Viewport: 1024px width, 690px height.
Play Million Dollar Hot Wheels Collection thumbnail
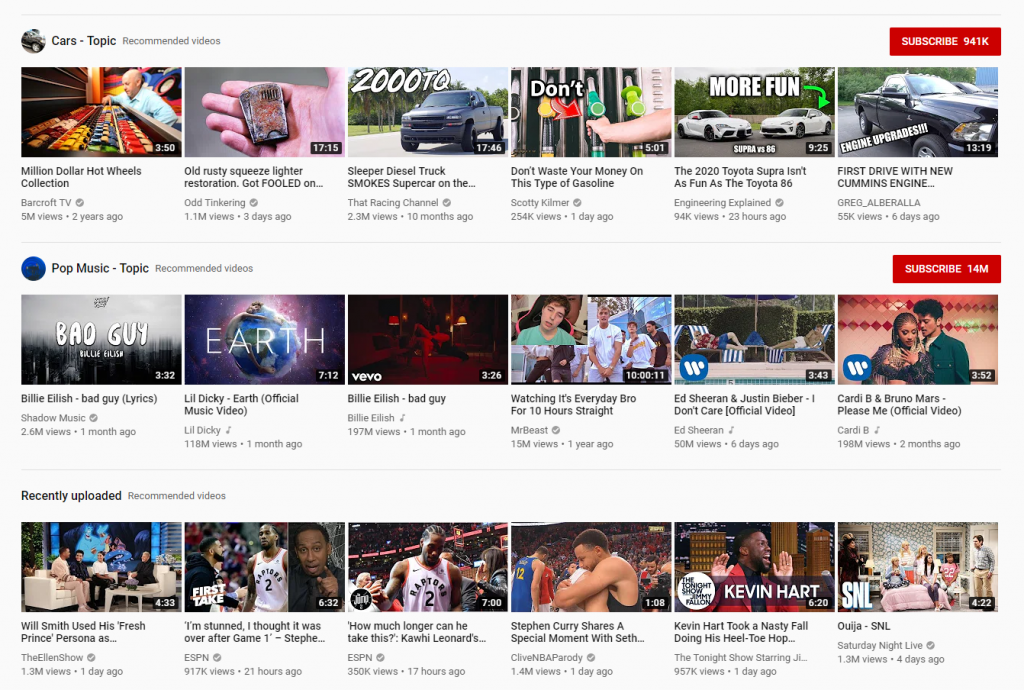101,112
